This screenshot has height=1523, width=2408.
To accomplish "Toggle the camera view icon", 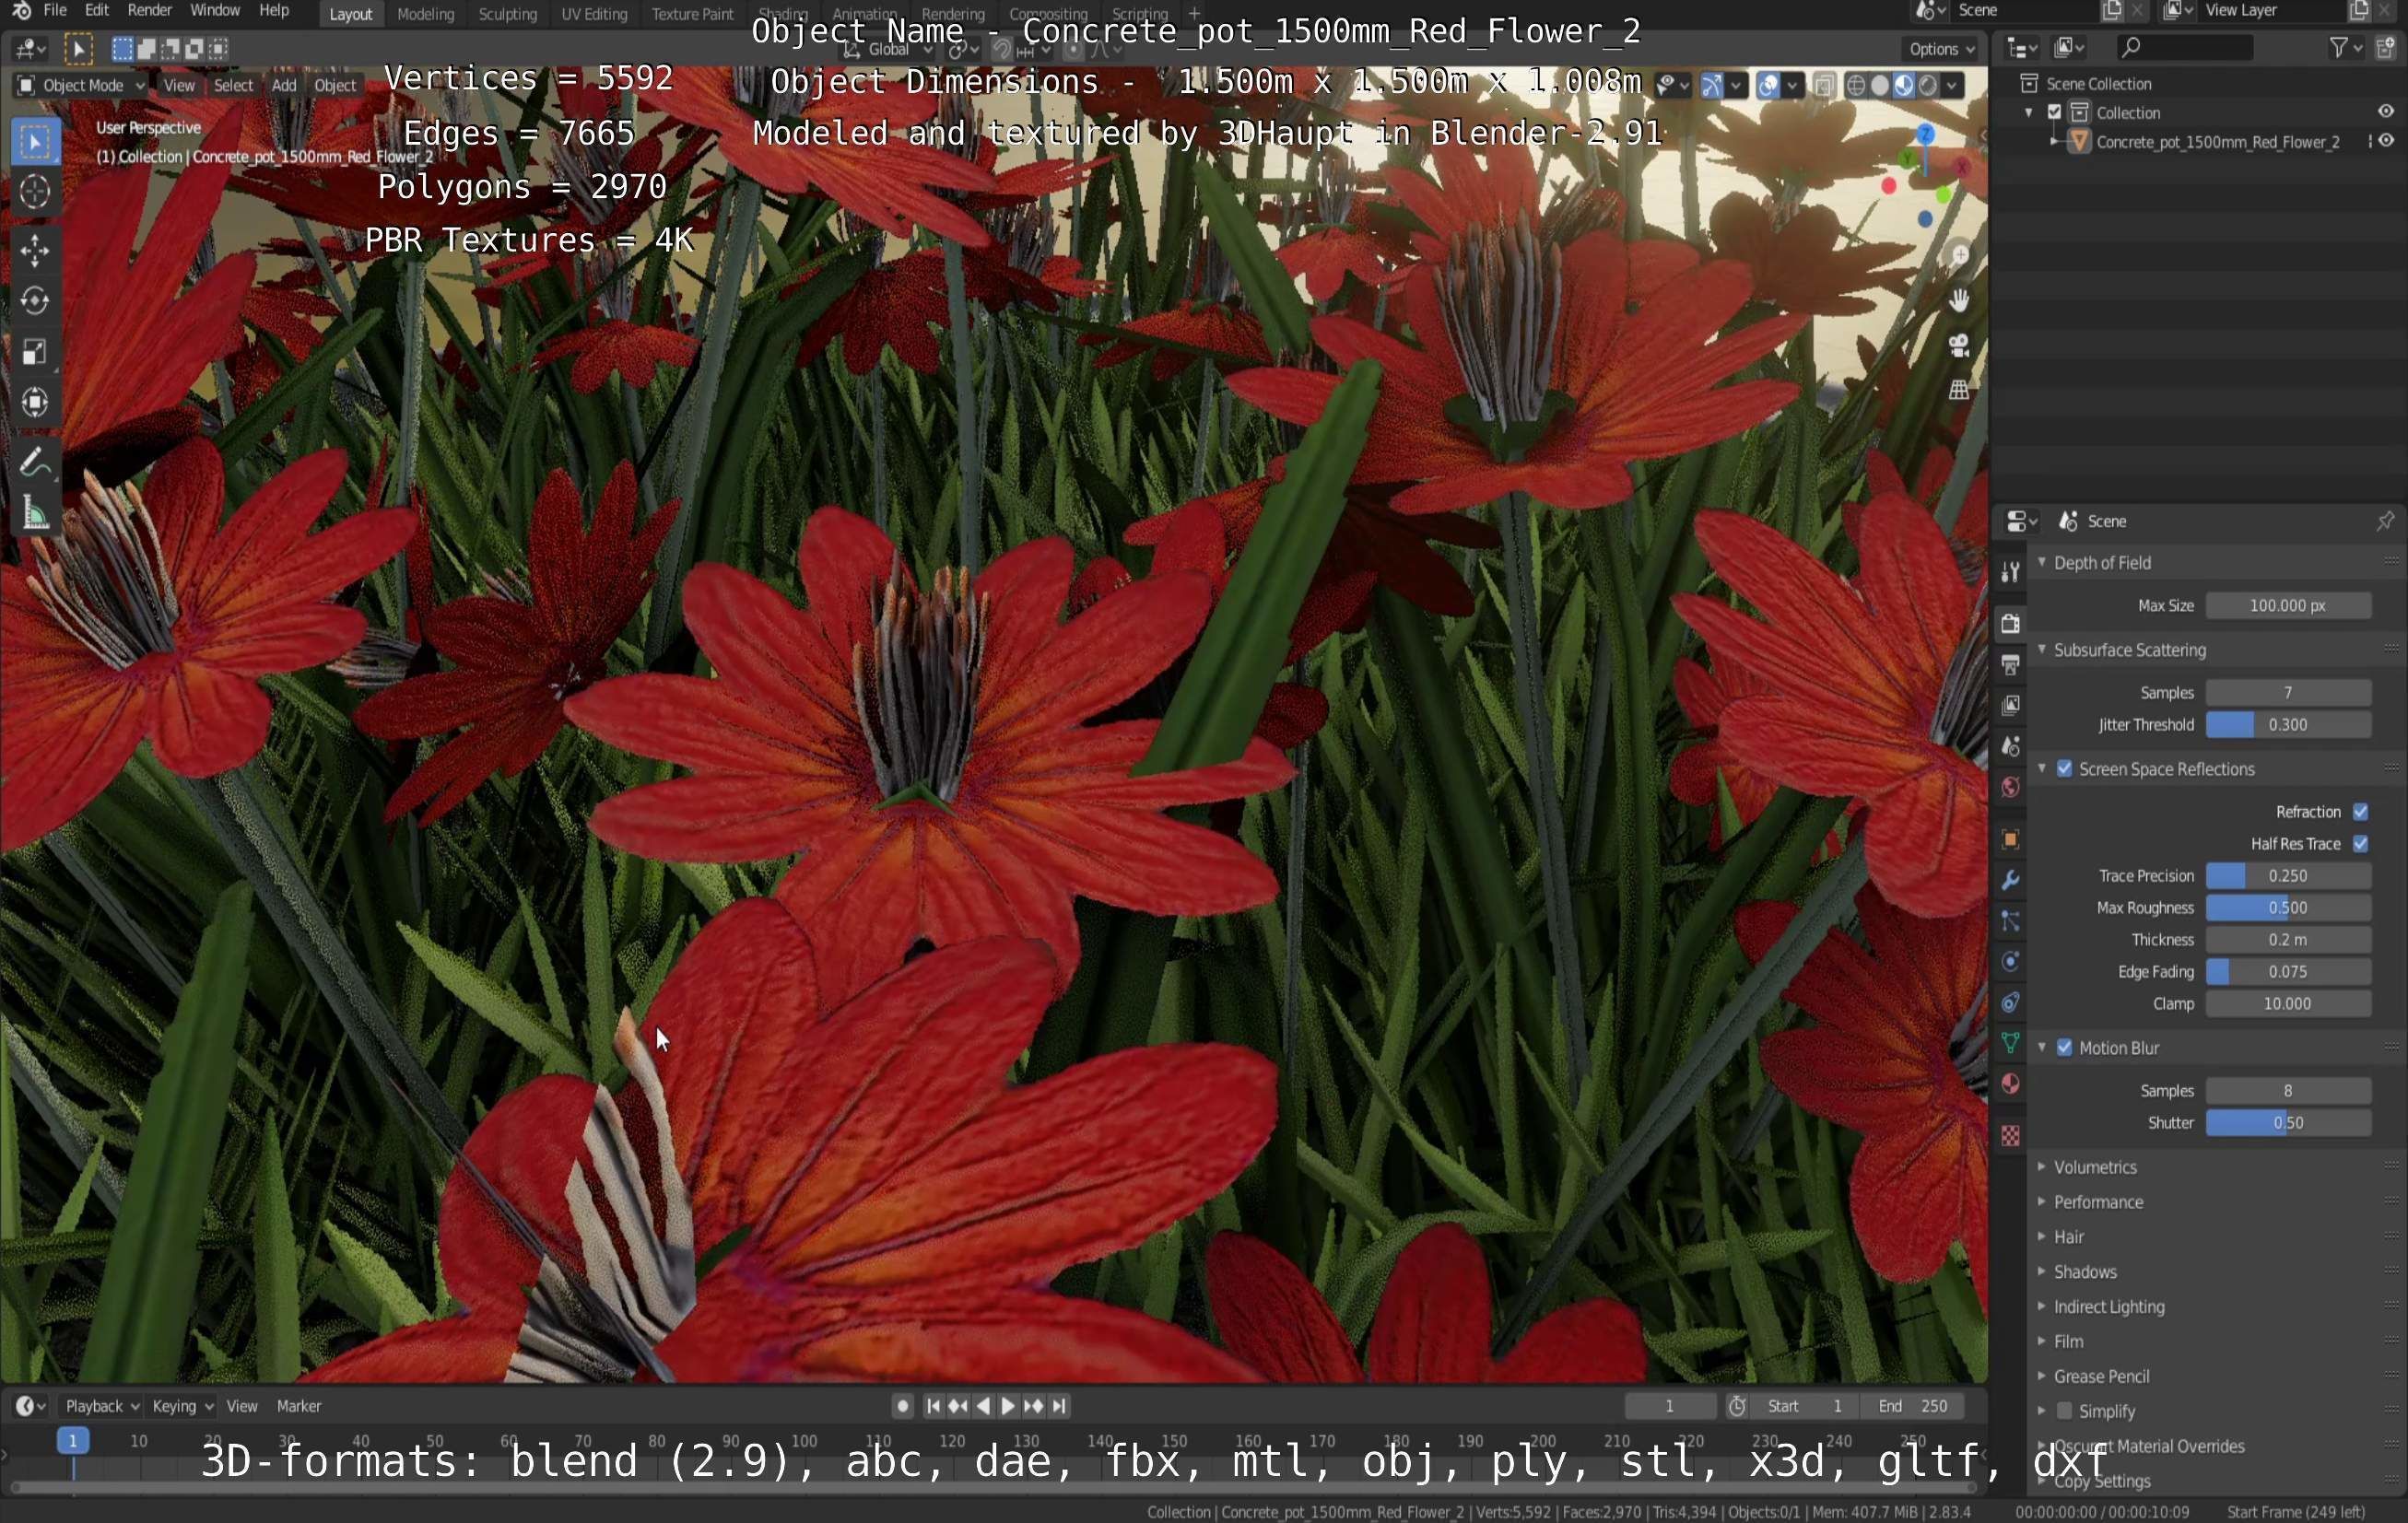I will point(1958,346).
